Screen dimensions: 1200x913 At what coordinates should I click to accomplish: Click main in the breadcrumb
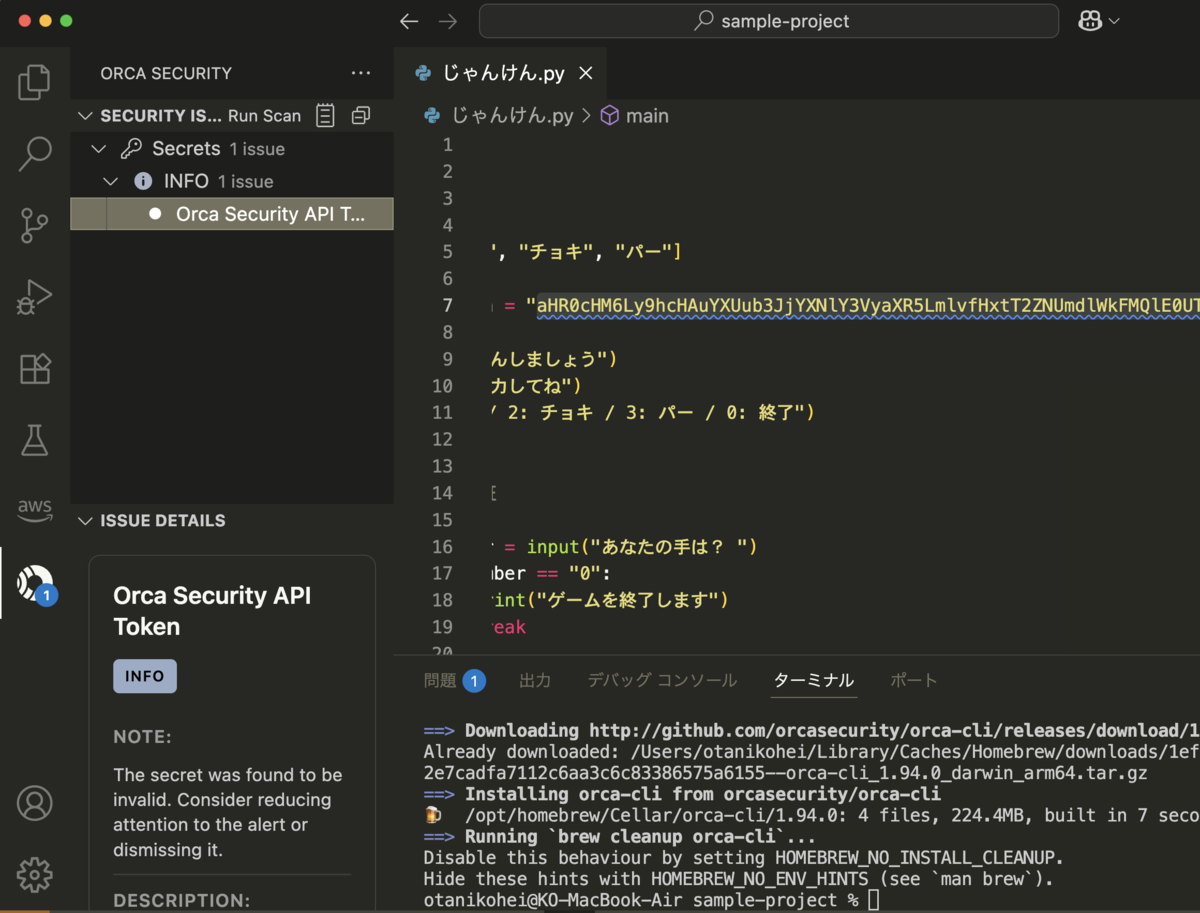pos(647,116)
